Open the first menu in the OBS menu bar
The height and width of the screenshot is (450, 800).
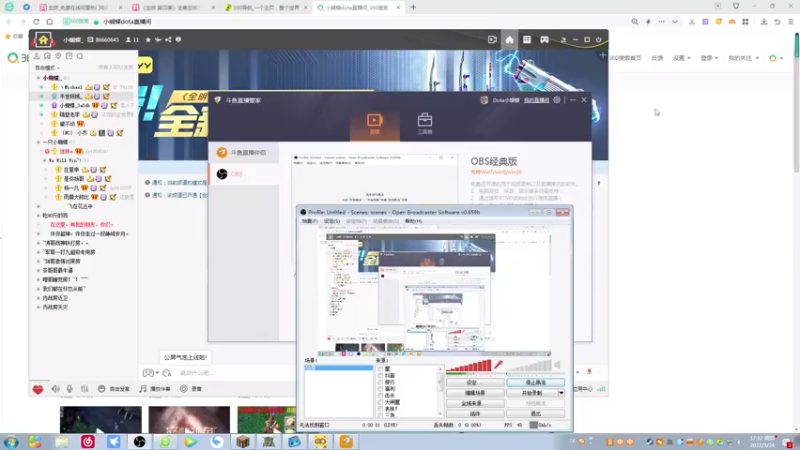point(310,221)
